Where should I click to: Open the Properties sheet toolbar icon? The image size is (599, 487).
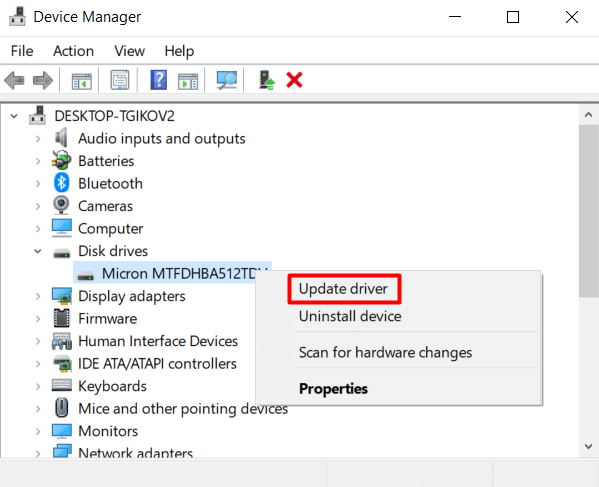[120, 80]
